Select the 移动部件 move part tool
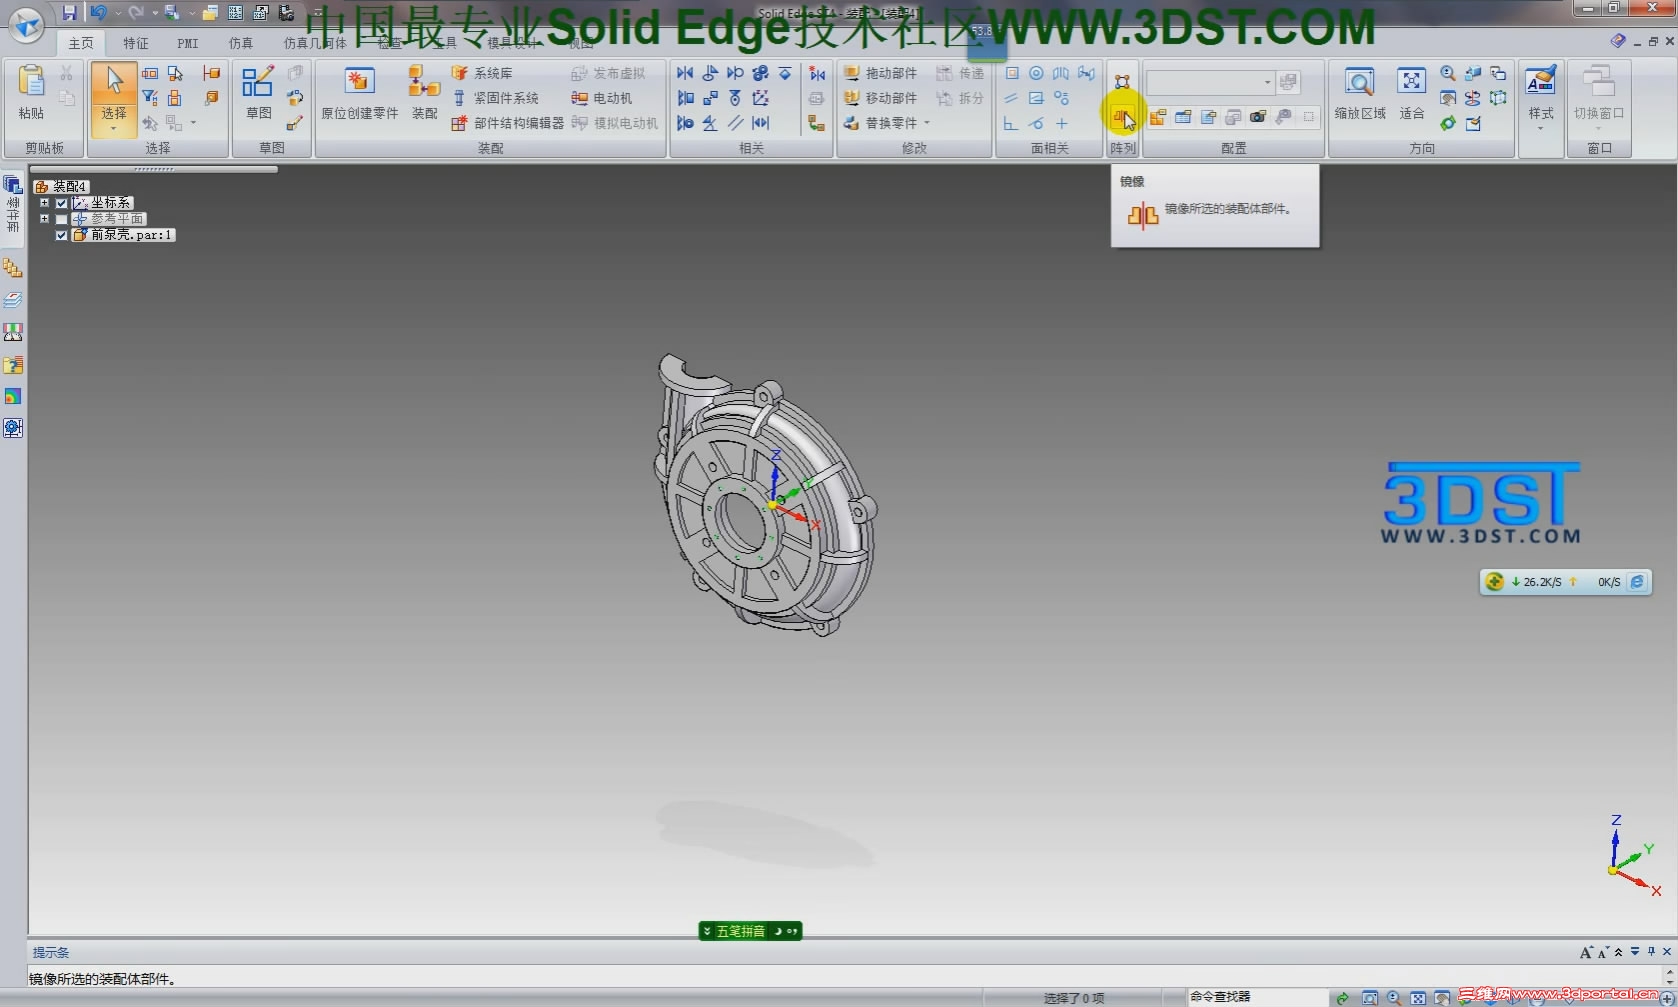The width and height of the screenshot is (1678, 1007). (880, 97)
